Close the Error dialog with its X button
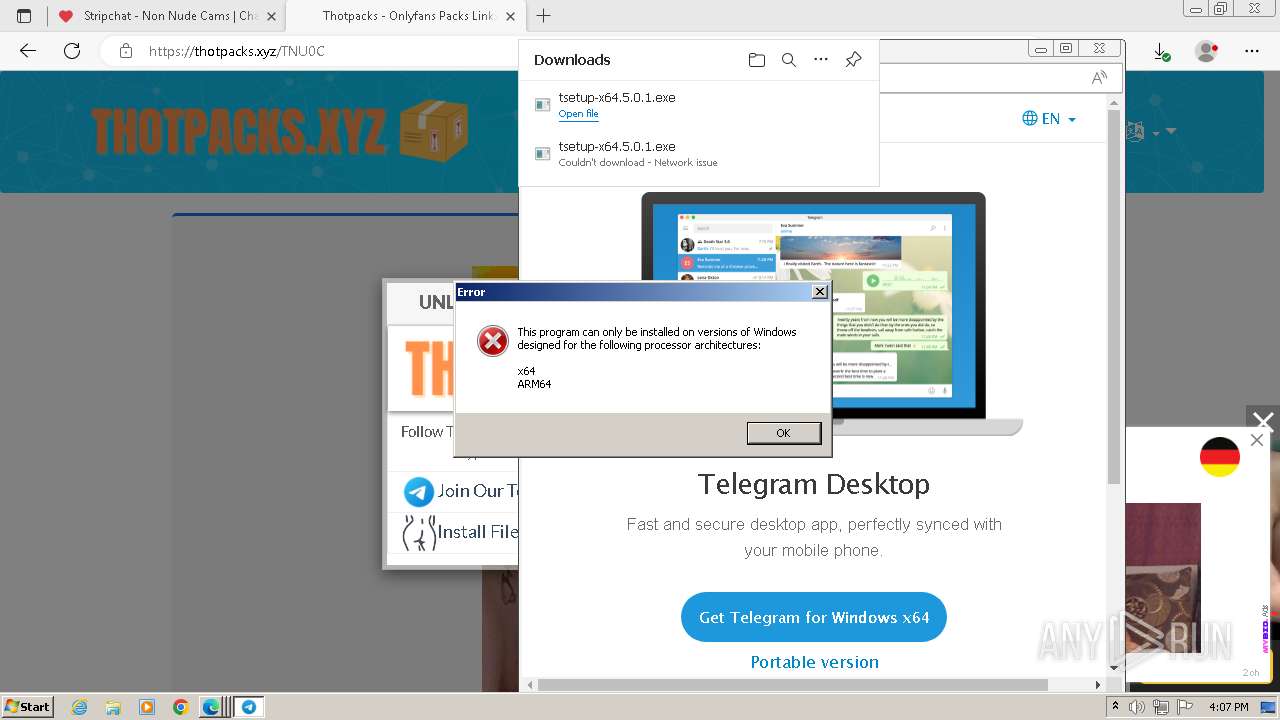 (819, 292)
